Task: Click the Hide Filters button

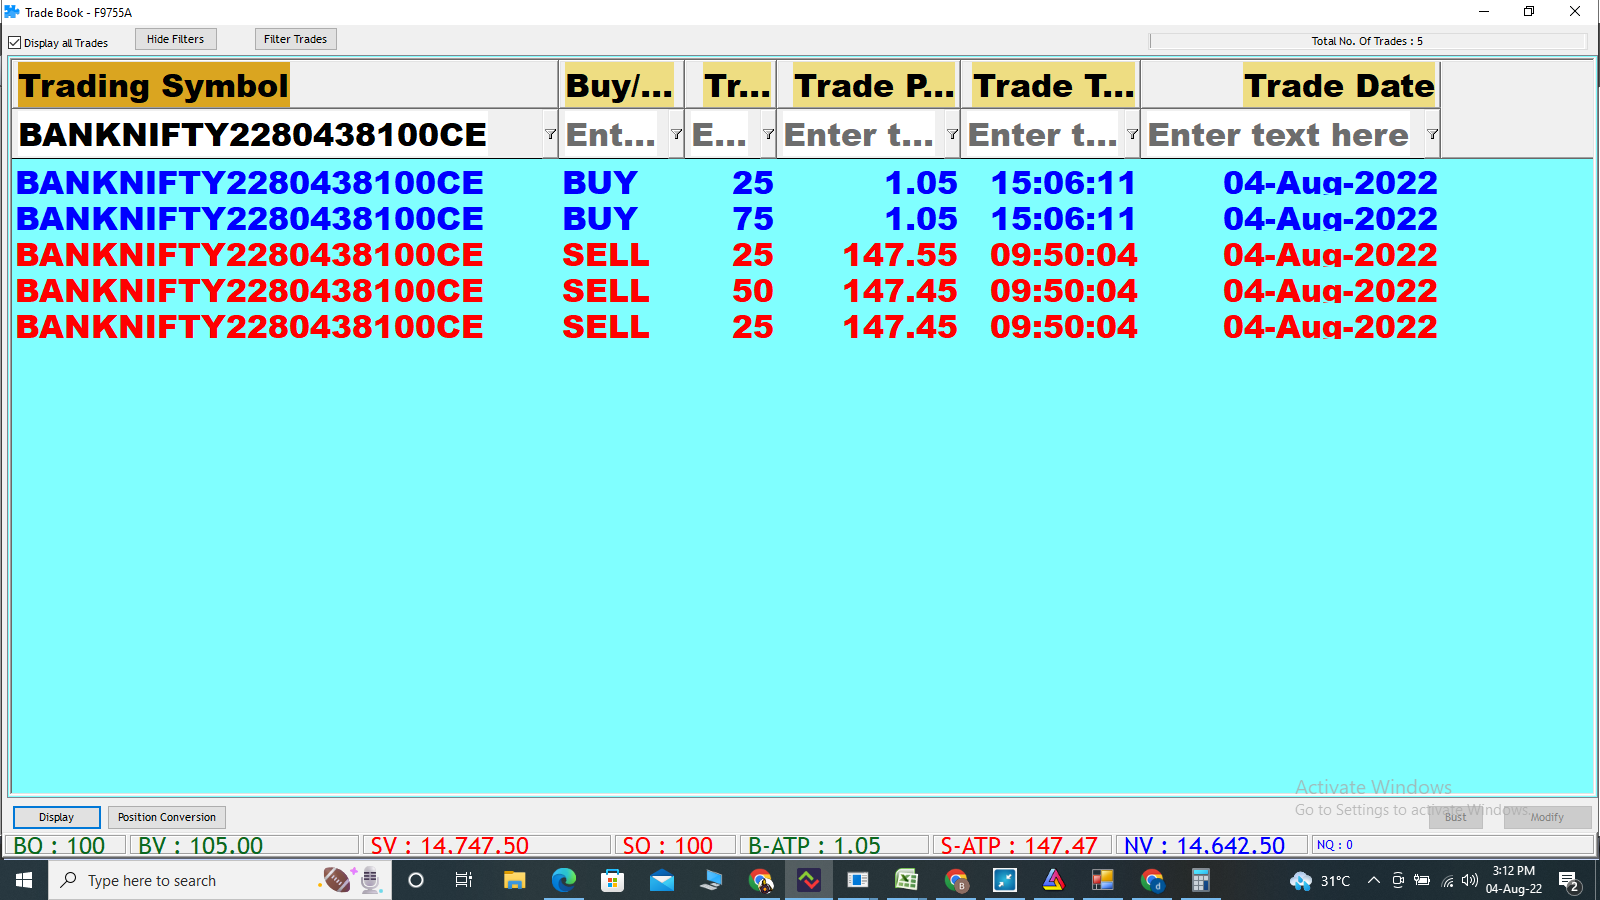Action: pos(176,39)
